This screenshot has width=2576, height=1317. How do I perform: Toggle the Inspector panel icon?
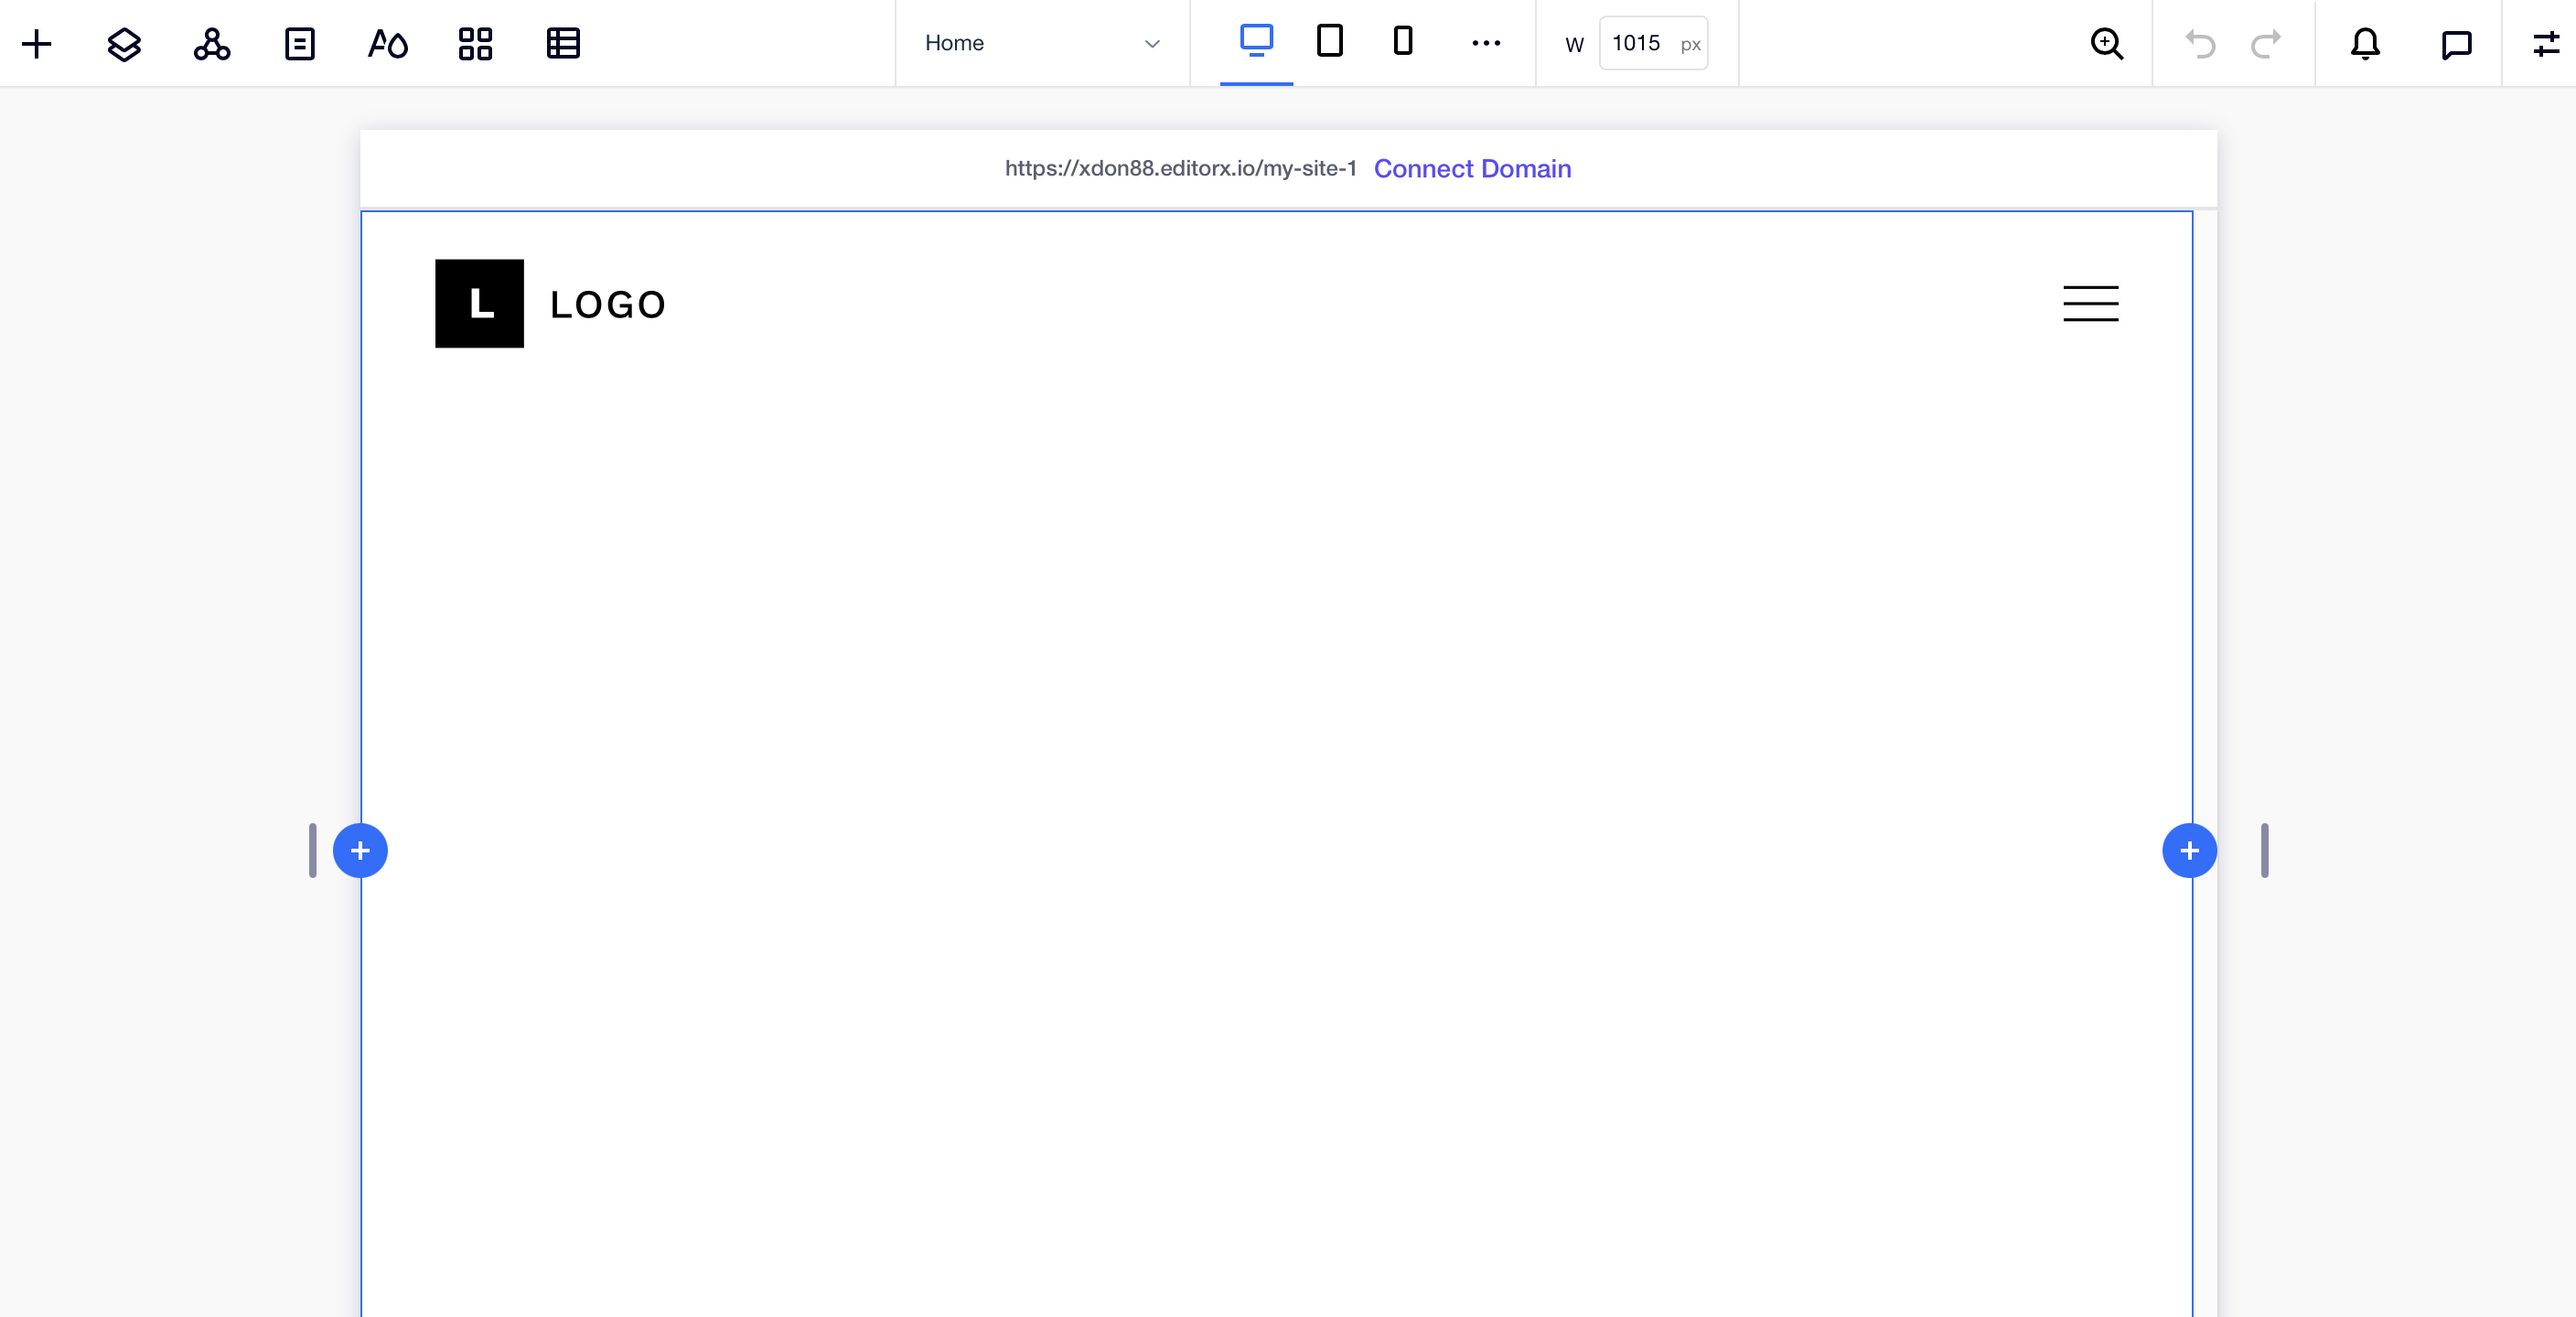(x=2545, y=43)
